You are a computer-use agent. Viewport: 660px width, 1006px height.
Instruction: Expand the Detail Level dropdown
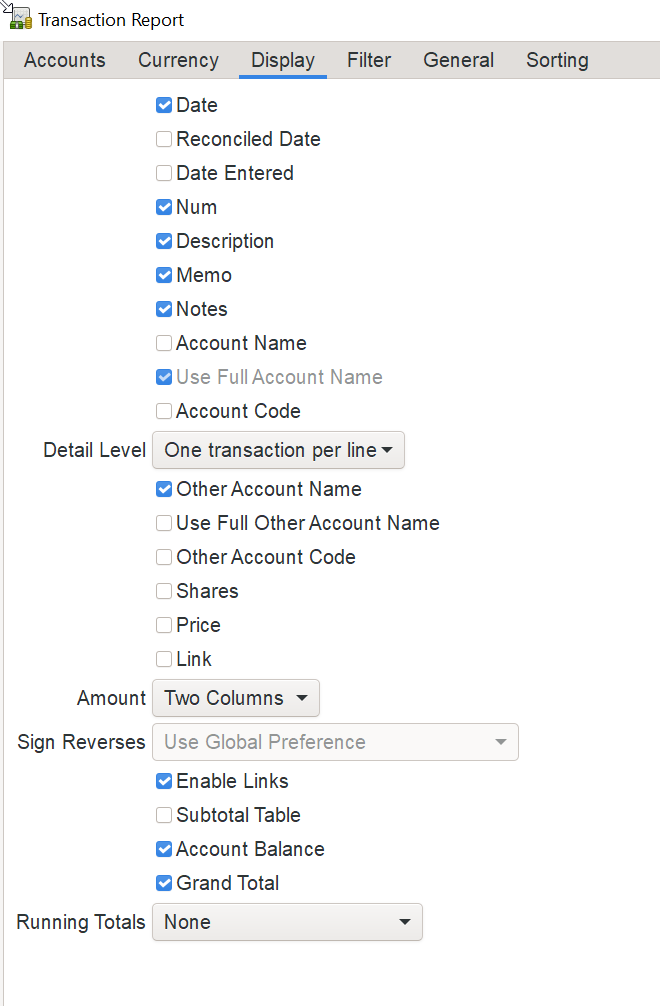point(278,450)
